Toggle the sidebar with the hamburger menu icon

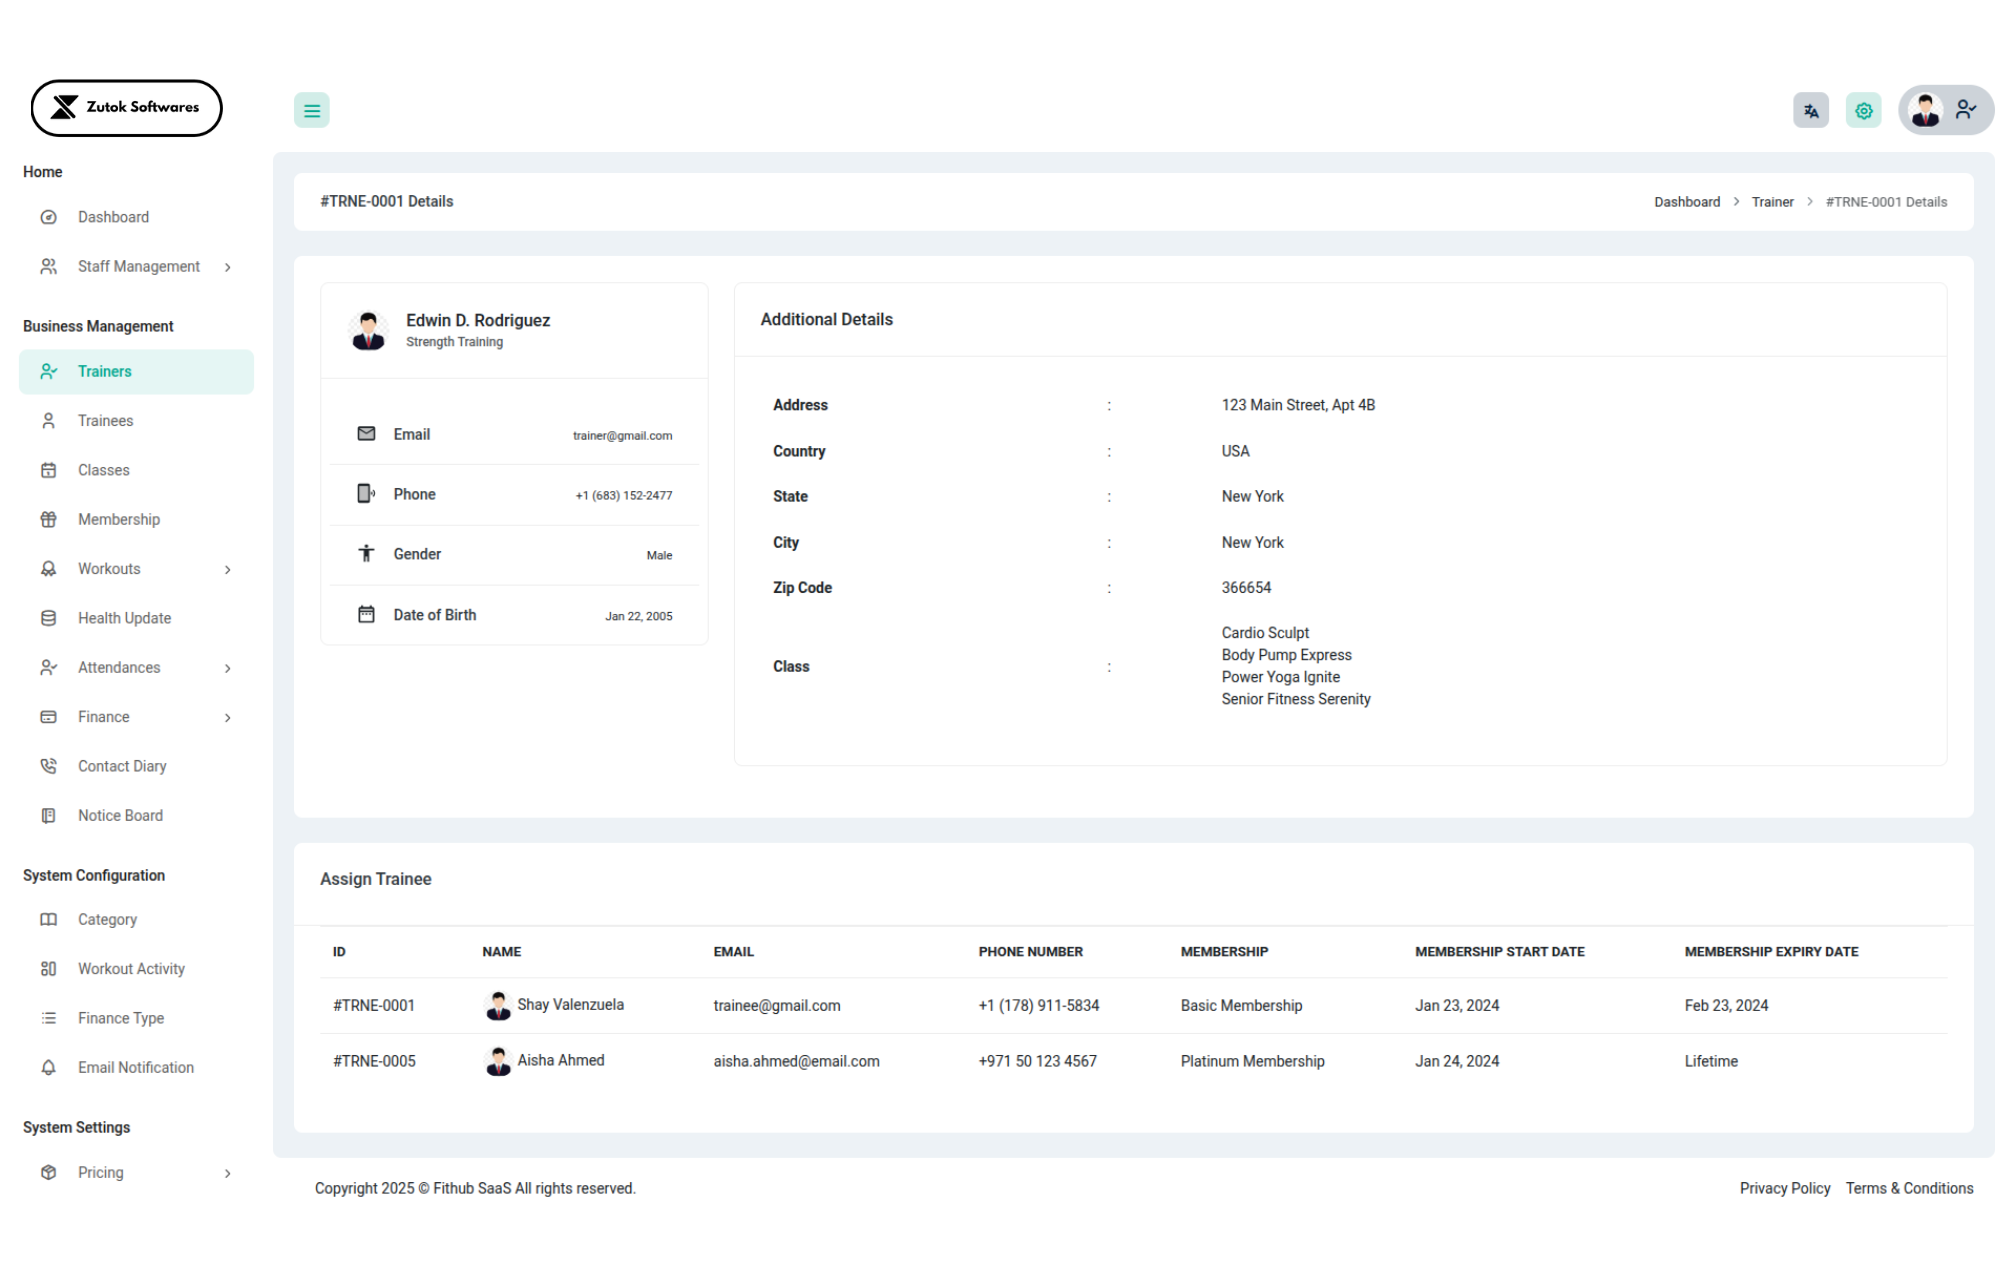point(311,111)
